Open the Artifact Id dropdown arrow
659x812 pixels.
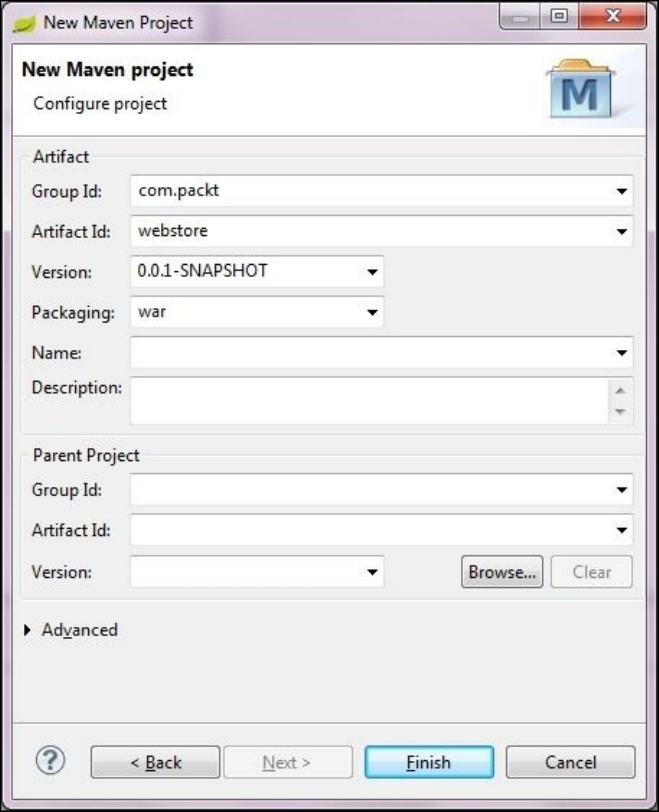pyautogui.click(x=622, y=232)
